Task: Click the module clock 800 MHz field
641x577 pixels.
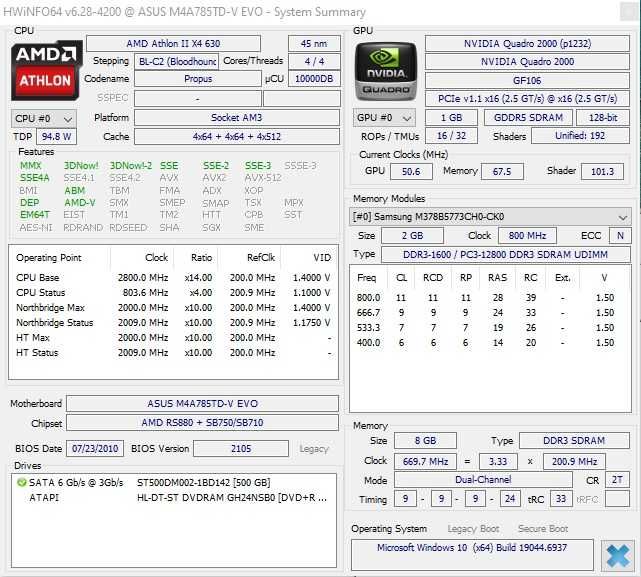Action: 527,236
